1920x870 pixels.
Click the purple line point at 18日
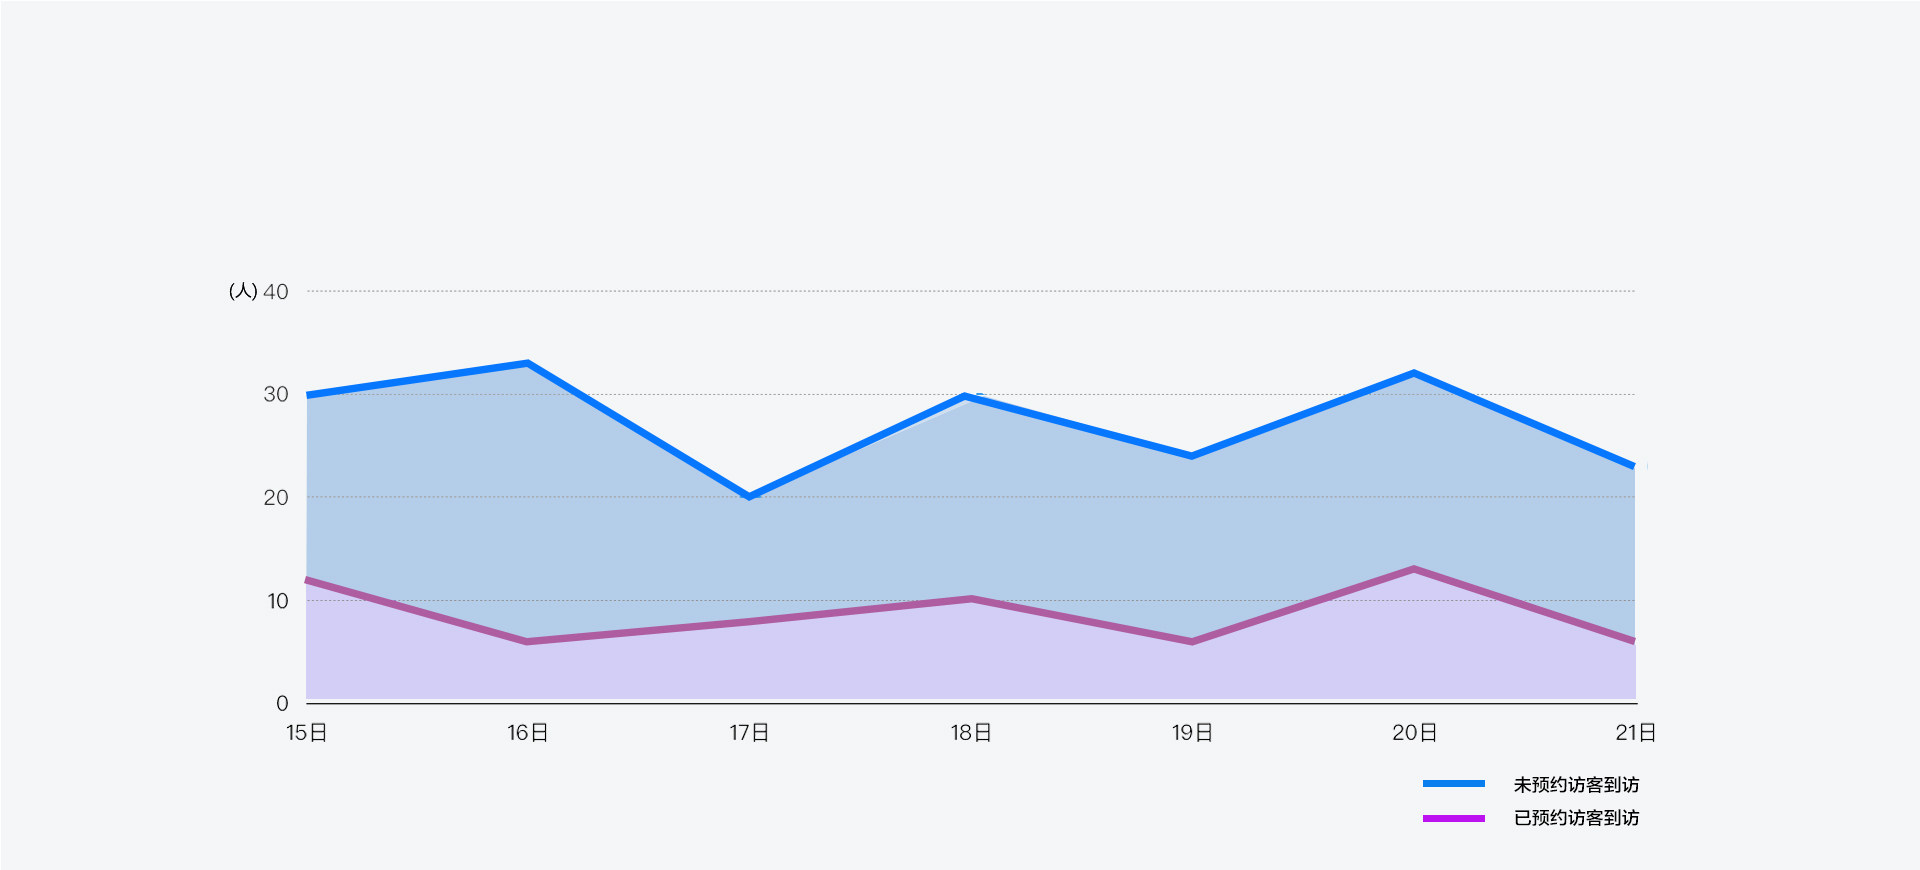[x=970, y=599]
